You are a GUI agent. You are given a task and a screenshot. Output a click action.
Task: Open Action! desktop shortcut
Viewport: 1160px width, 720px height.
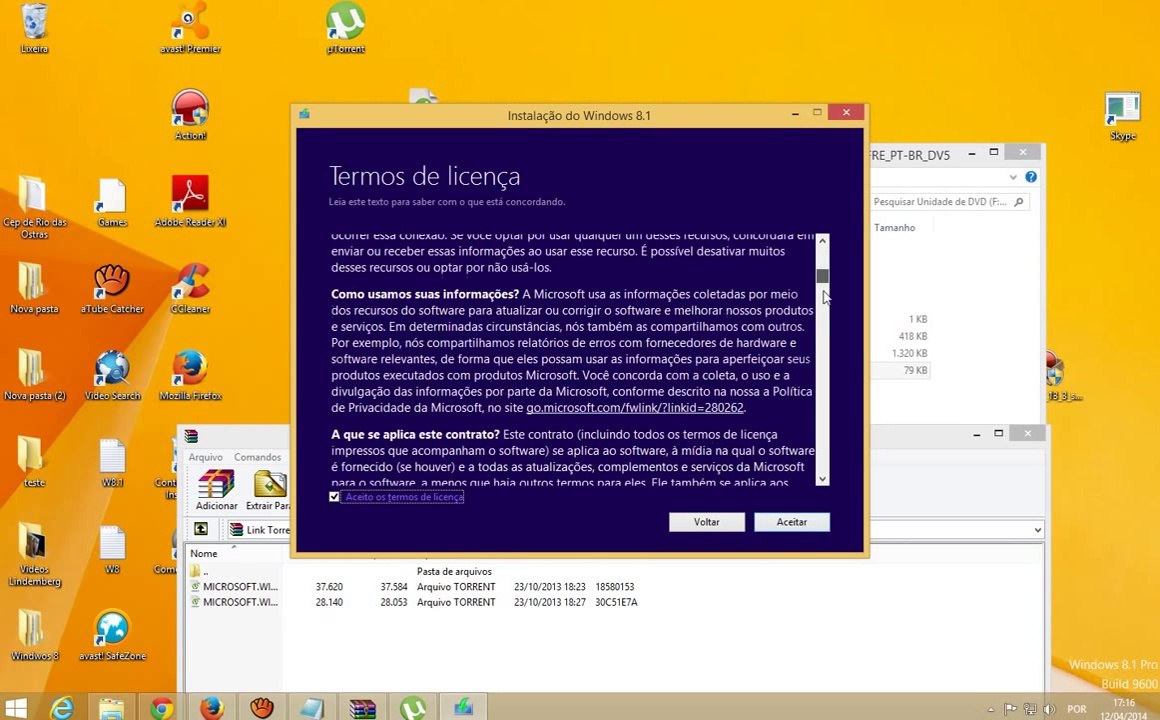(190, 115)
